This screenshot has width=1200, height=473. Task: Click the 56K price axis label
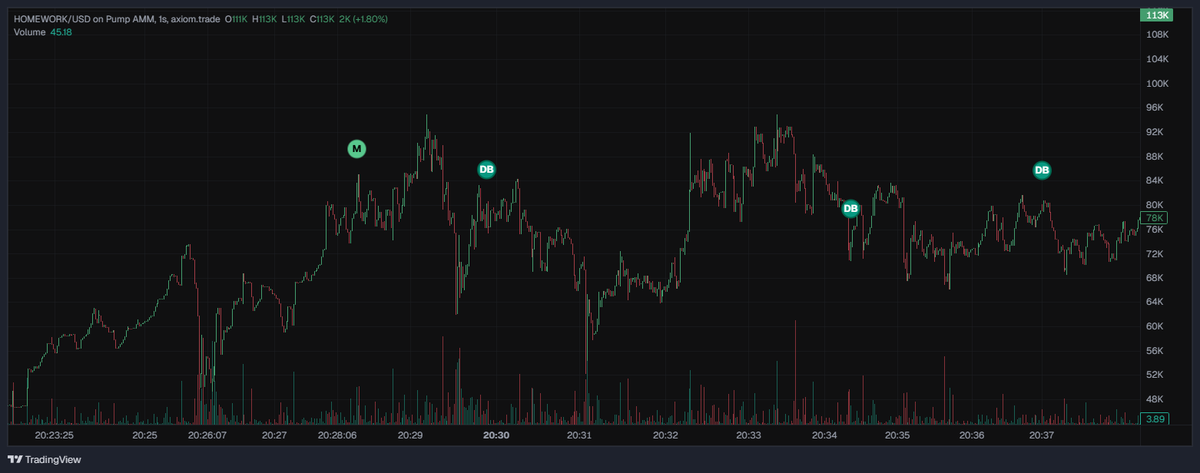(1157, 350)
